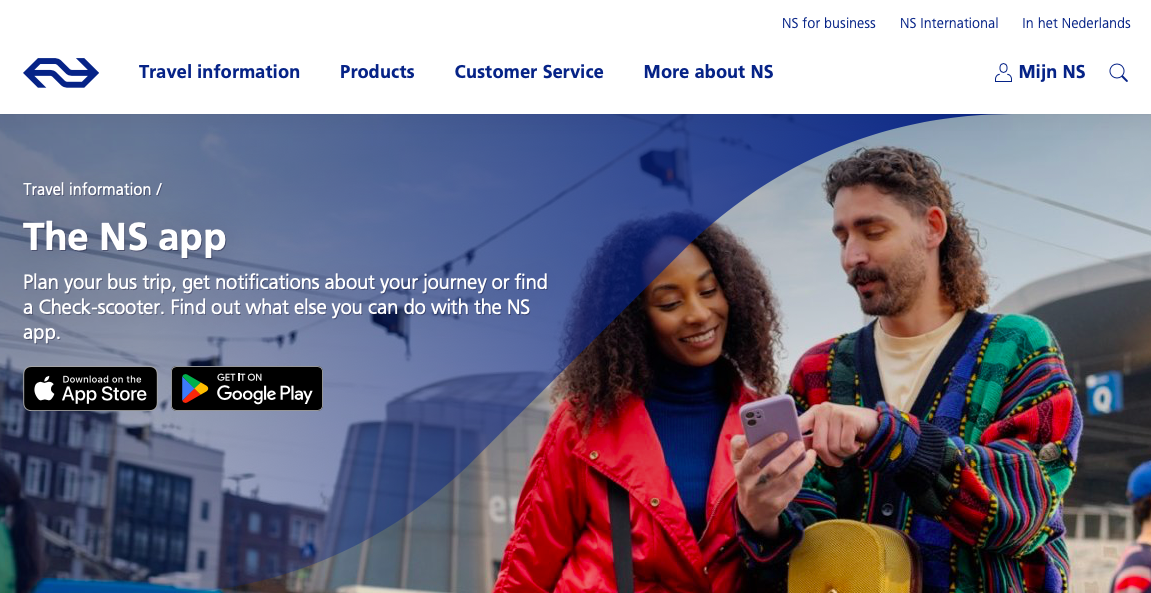Open the Products menu

point(377,72)
